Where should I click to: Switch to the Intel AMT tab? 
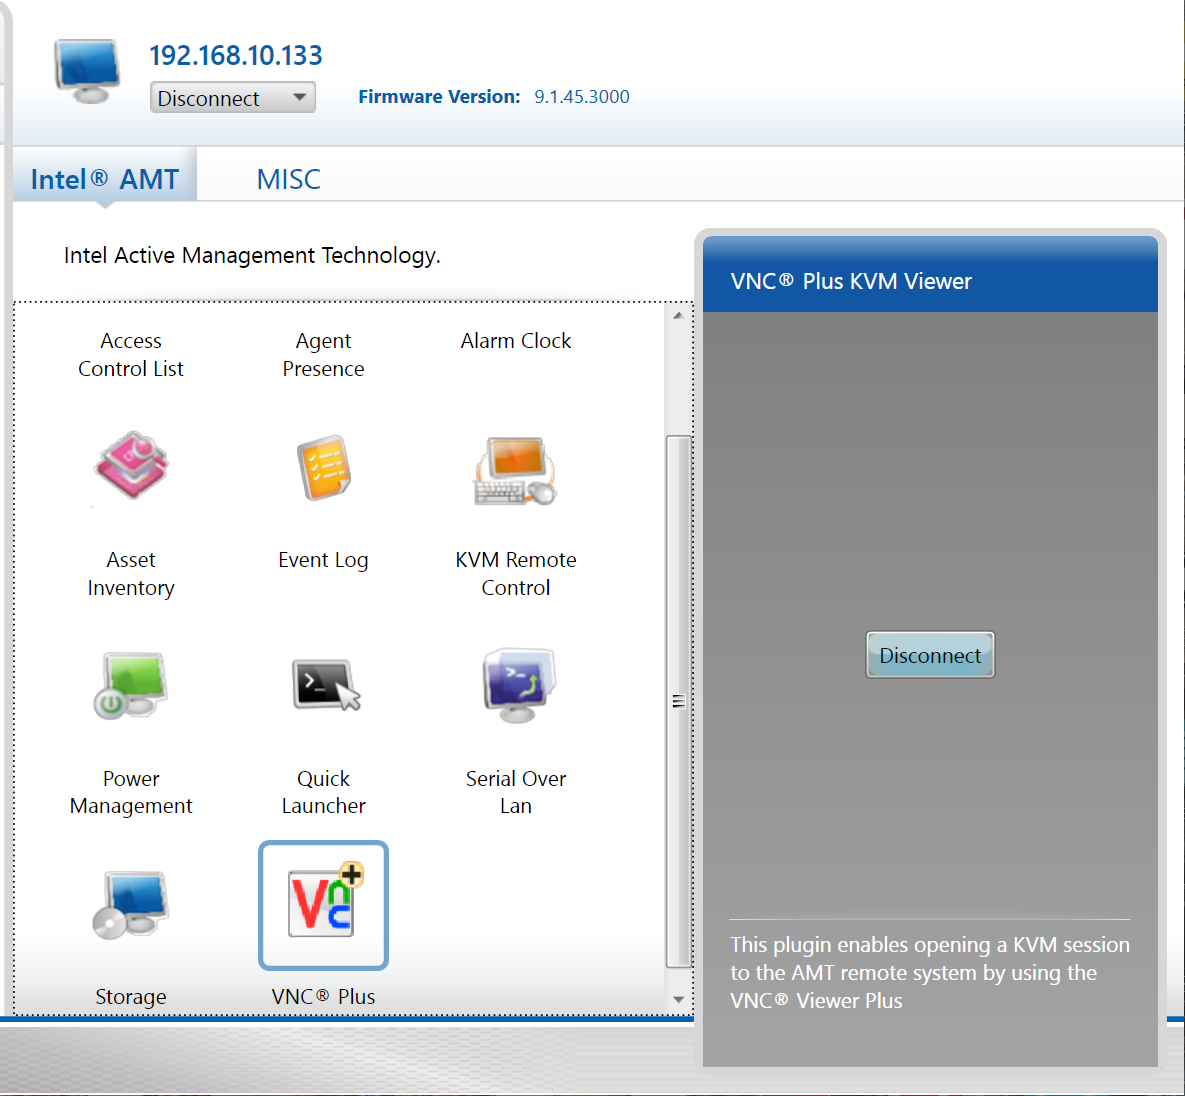pos(105,179)
